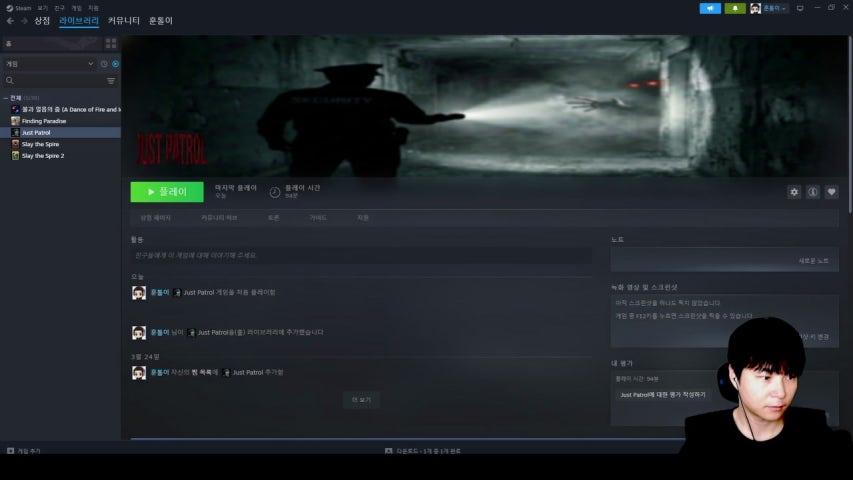The image size is (853, 480).
Task: Open the green notifications bell
Action: click(x=735, y=8)
